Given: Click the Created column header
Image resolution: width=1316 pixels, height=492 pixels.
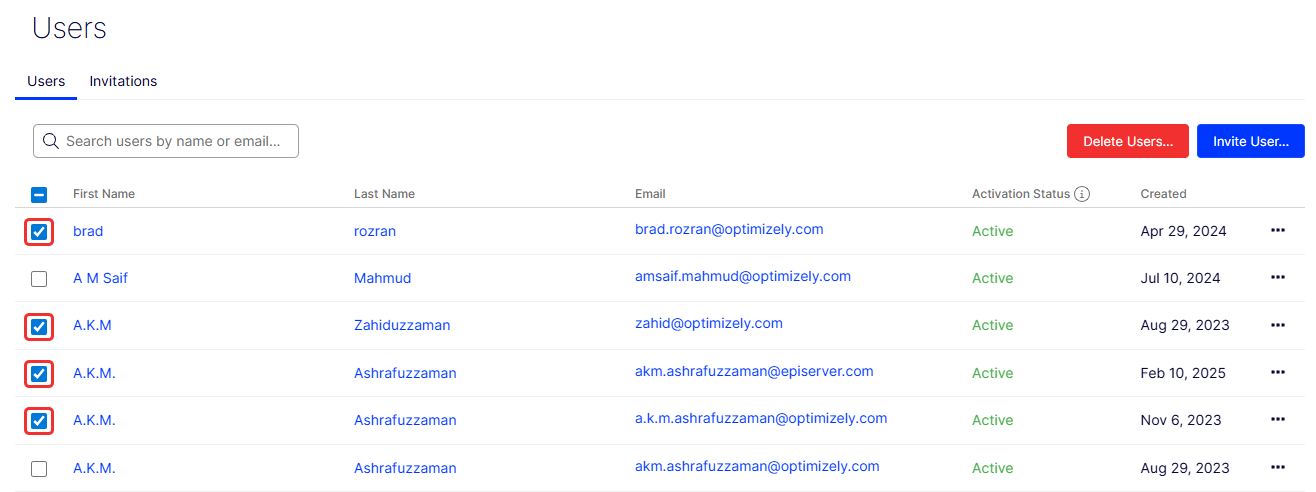Looking at the screenshot, I should click(1163, 194).
